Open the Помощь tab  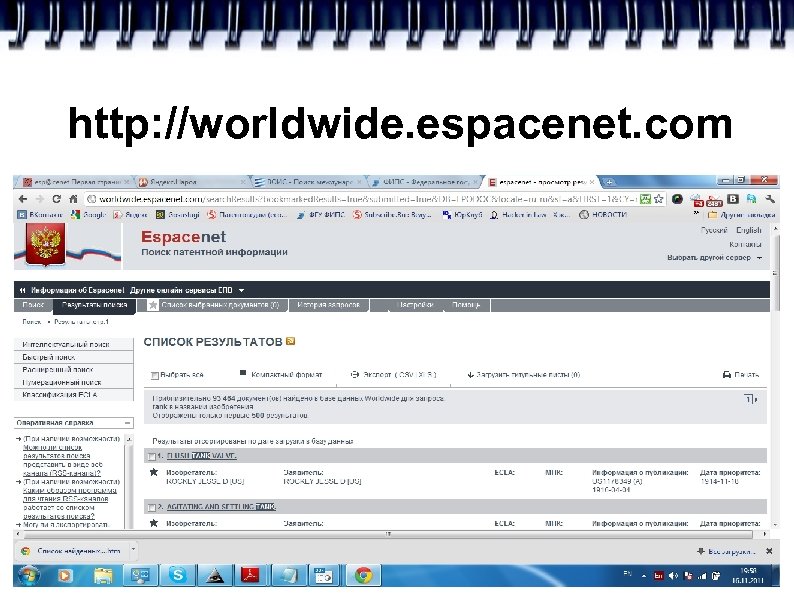tap(466, 305)
